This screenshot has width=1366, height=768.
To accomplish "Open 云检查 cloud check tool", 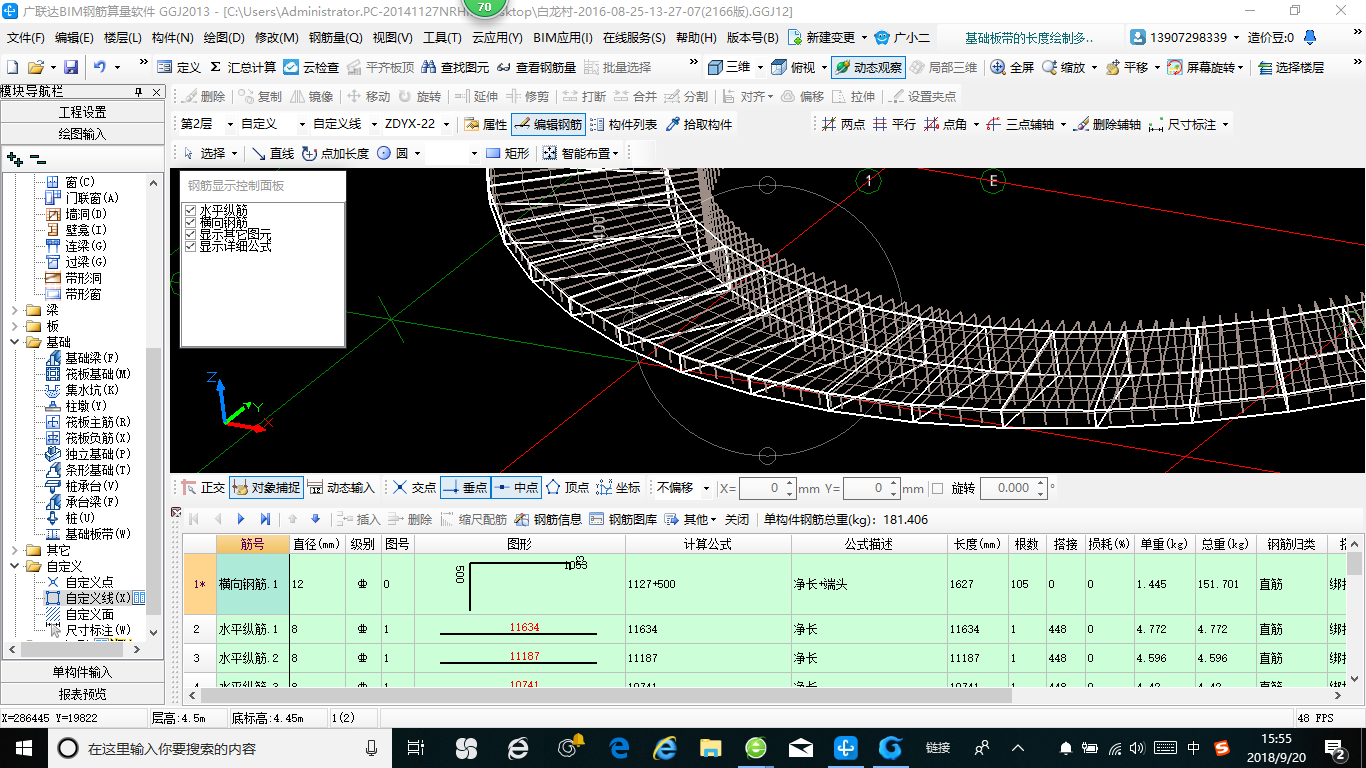I will (311, 67).
